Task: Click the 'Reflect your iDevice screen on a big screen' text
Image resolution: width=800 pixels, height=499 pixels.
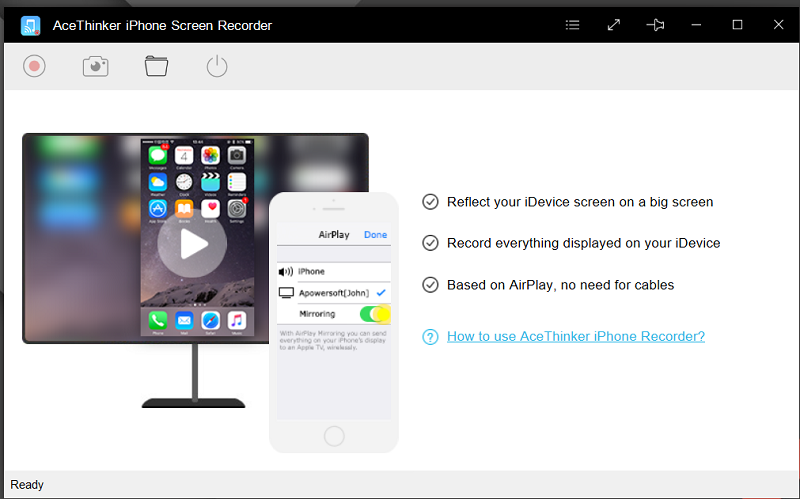Action: click(x=580, y=202)
